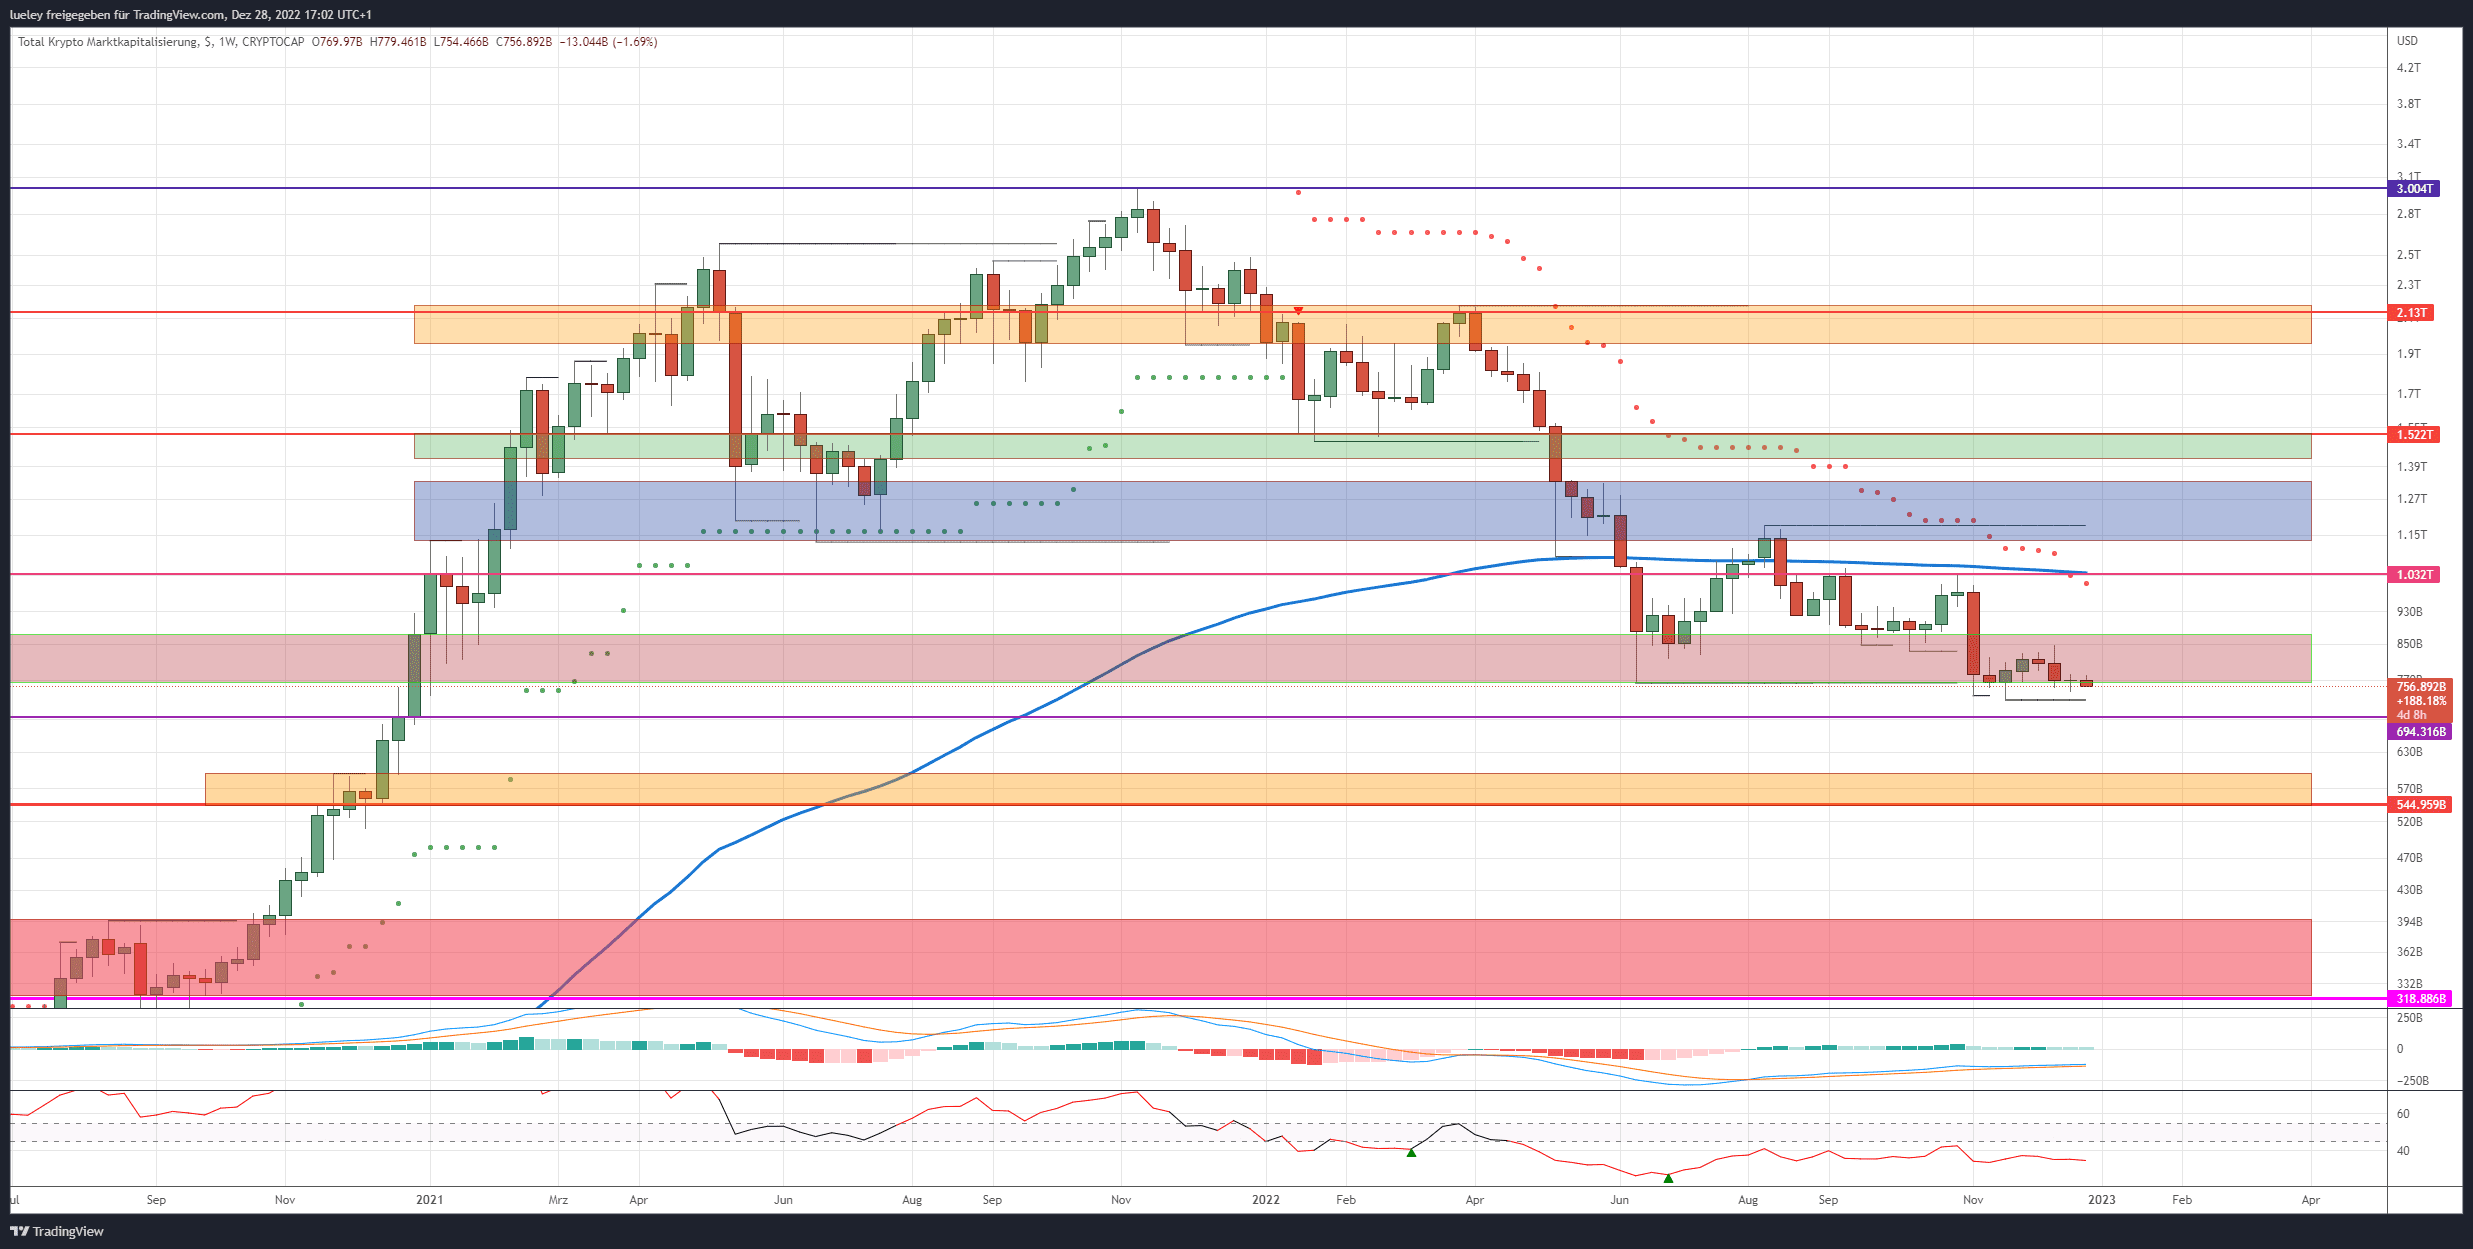Viewport: 2473px width, 1249px height.
Task: Select the current price label 756.892B
Action: coord(2420,687)
